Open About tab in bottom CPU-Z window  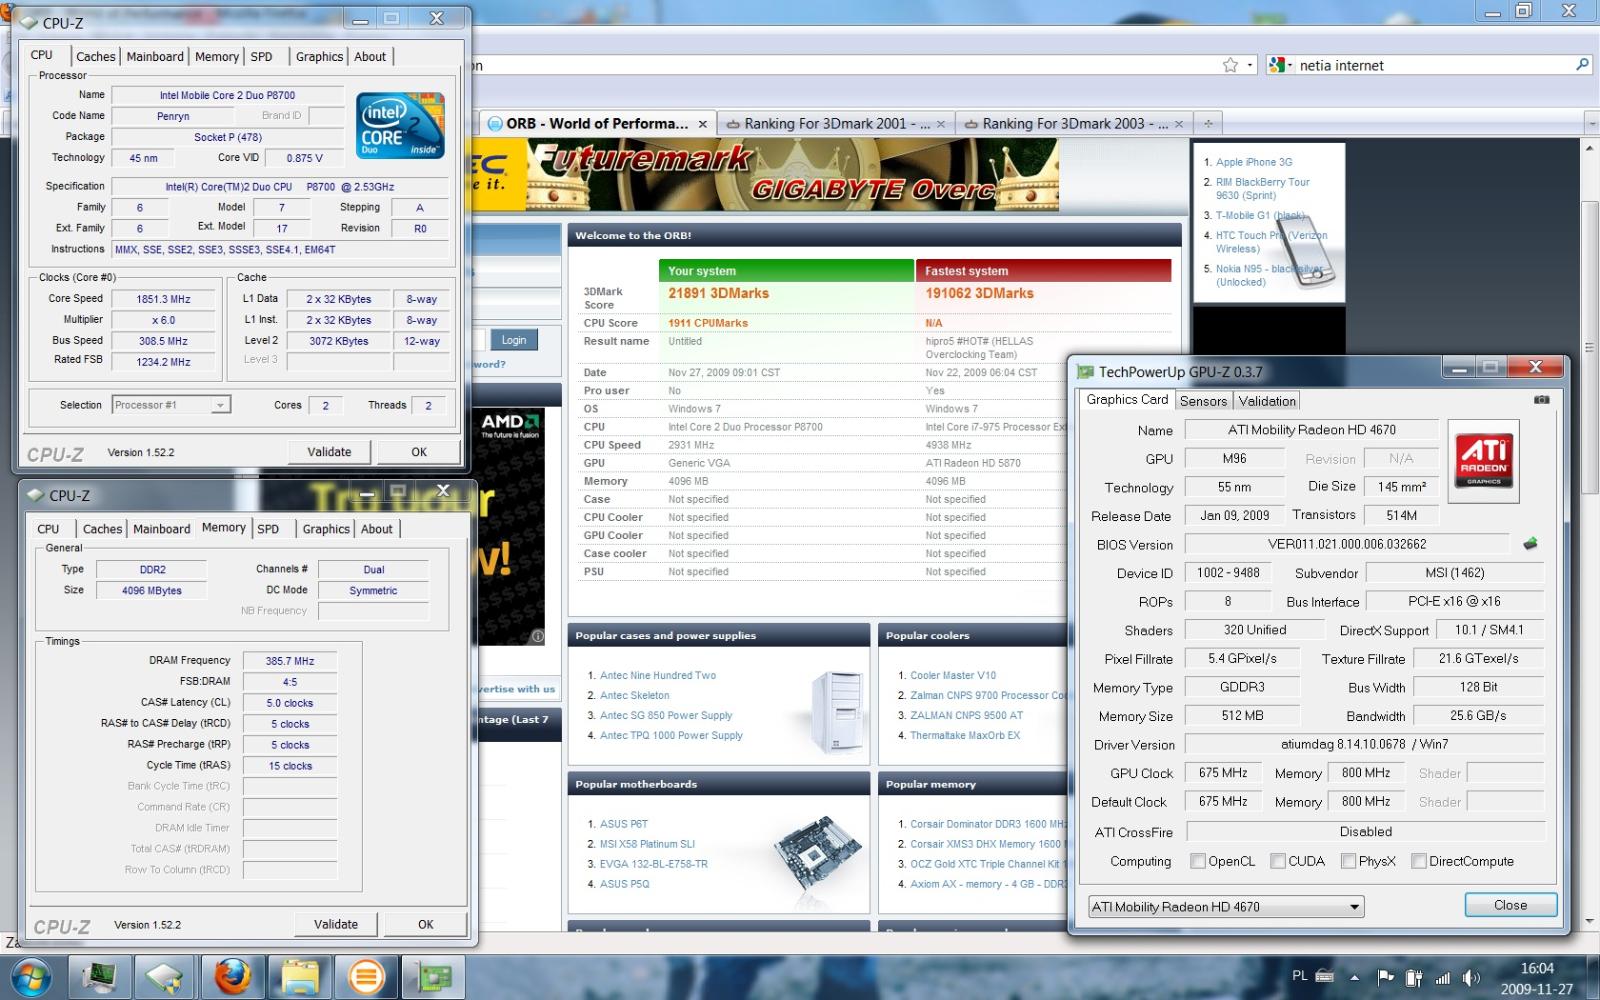pyautogui.click(x=377, y=529)
